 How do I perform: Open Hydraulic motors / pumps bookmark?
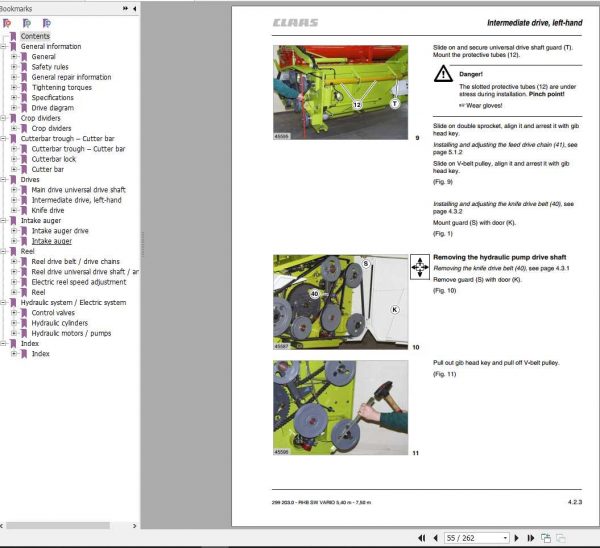click(71, 333)
